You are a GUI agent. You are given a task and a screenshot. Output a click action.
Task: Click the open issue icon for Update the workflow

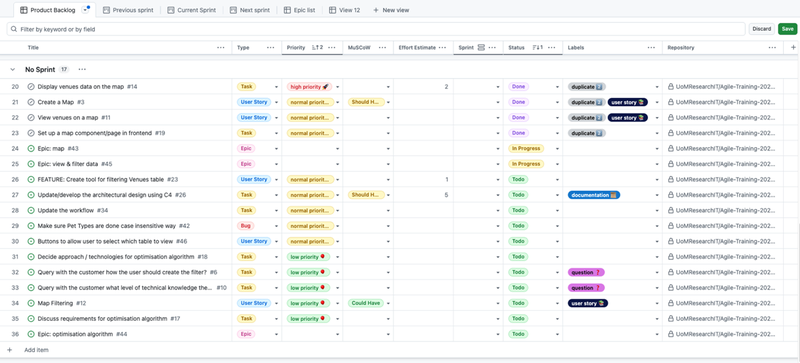tap(31, 210)
